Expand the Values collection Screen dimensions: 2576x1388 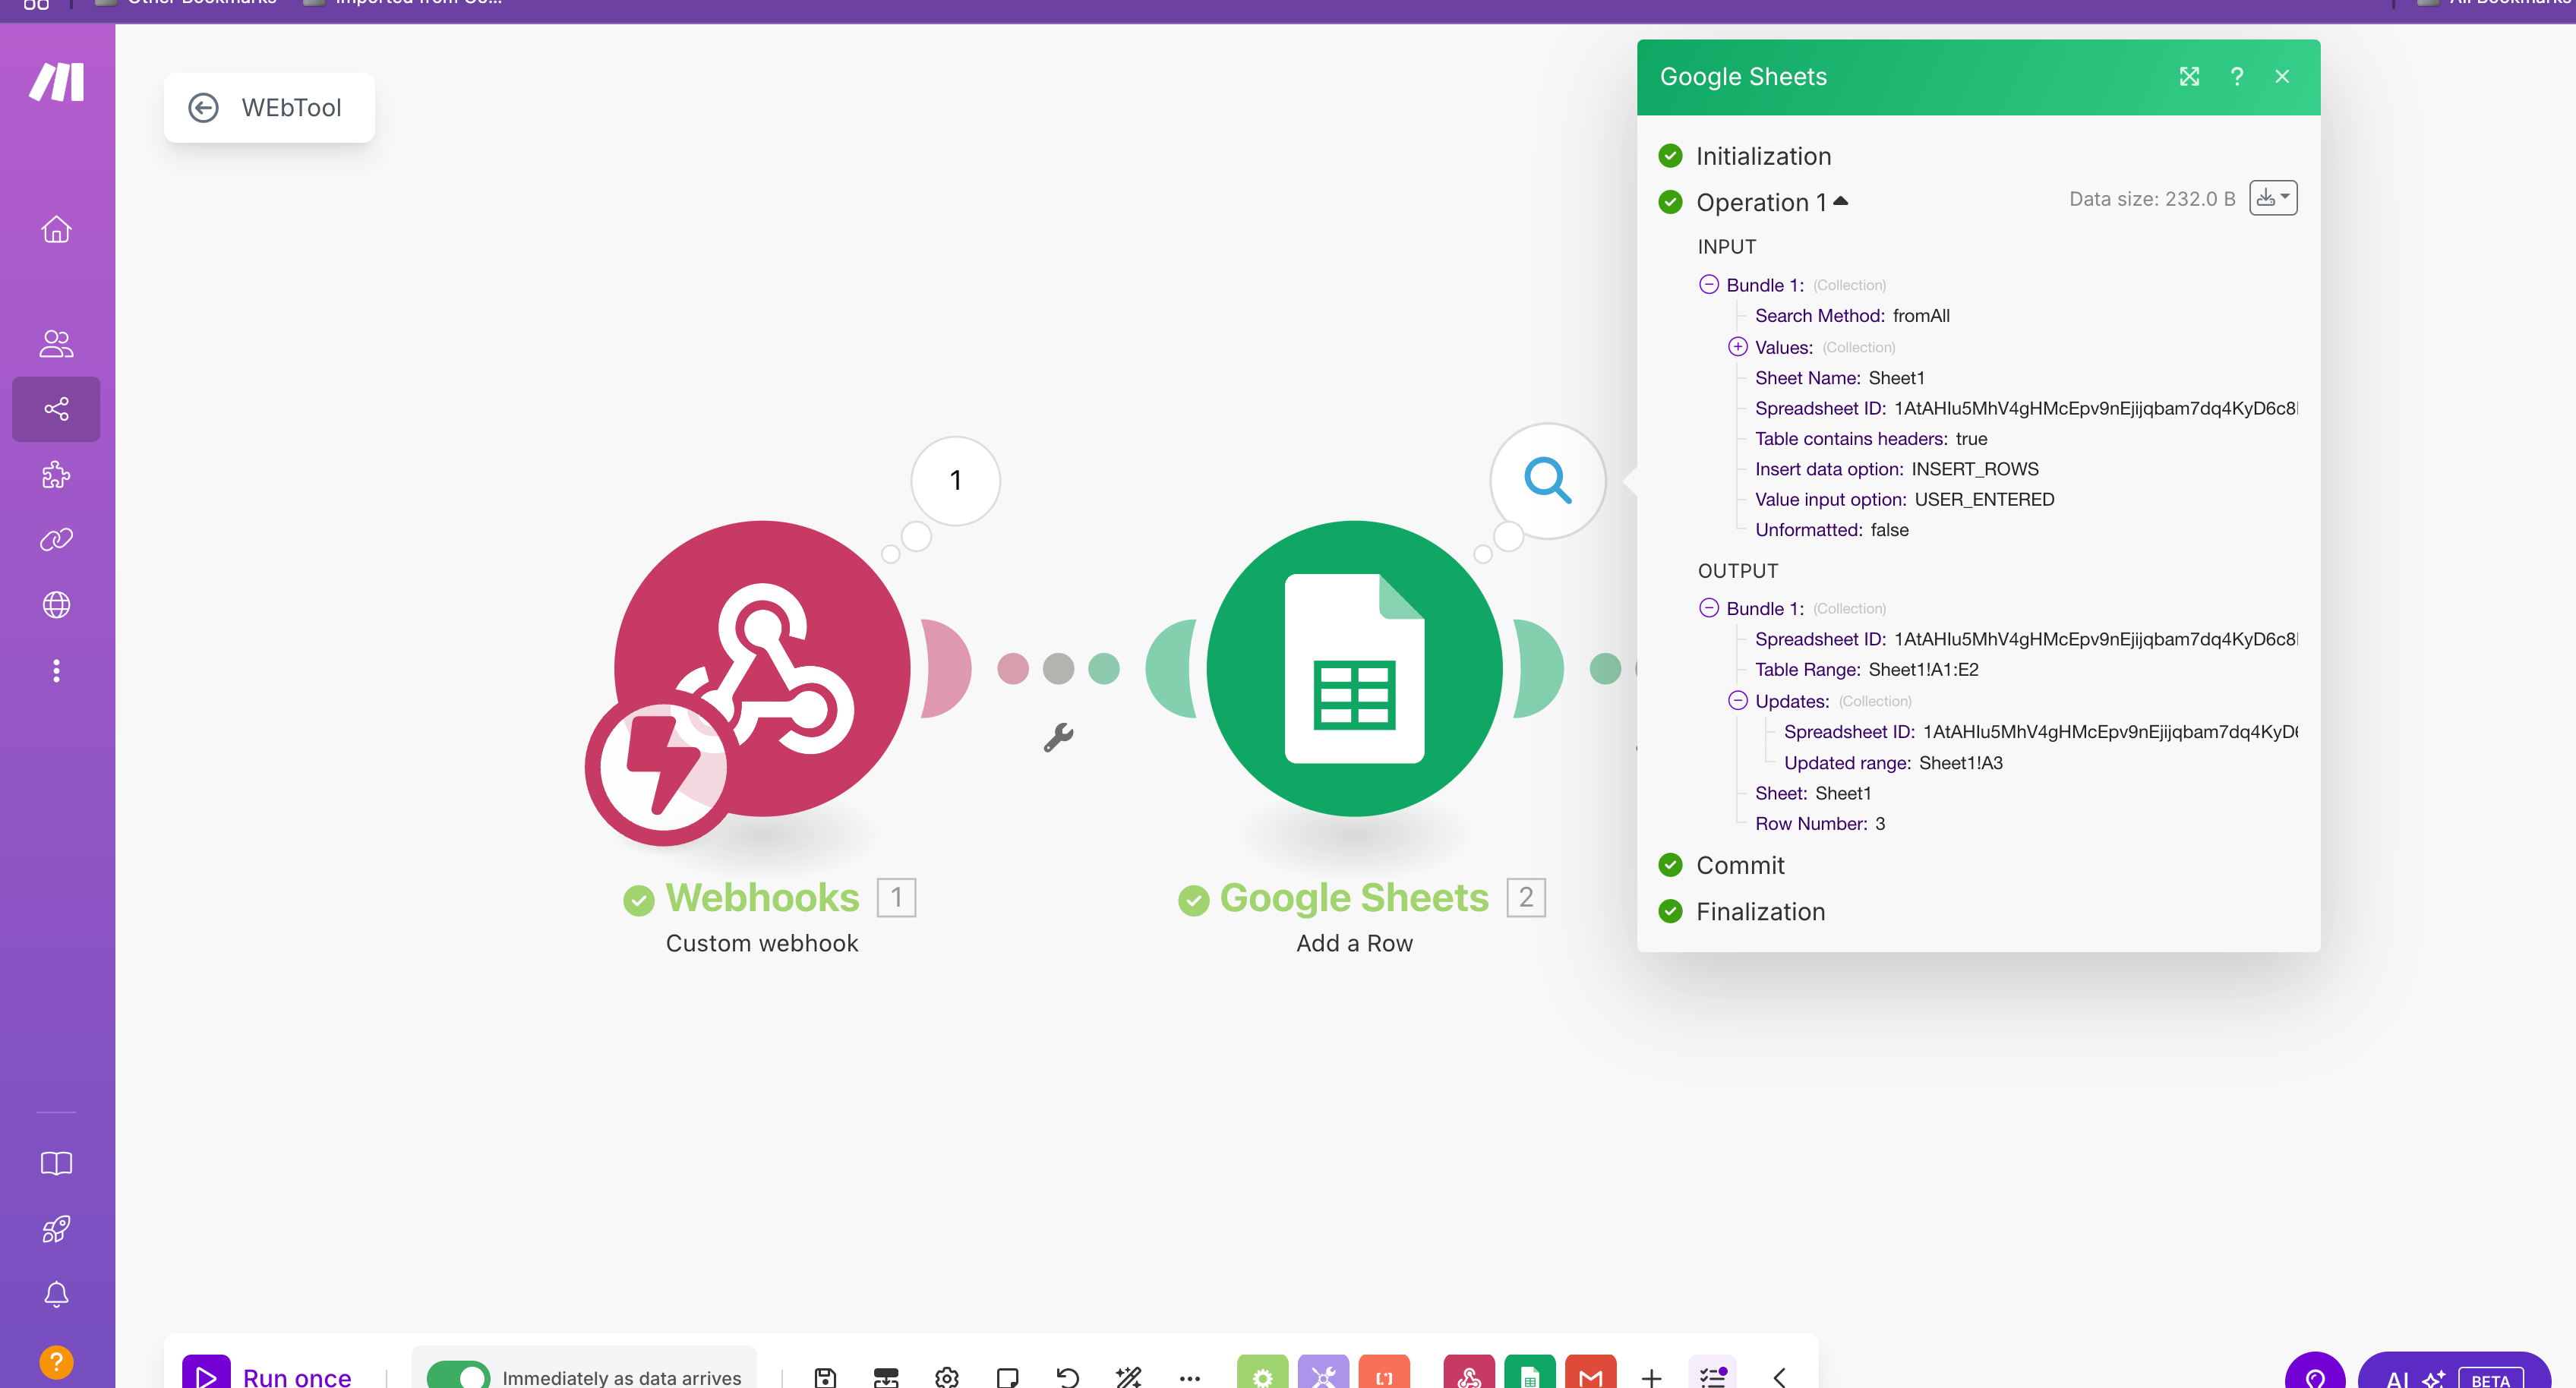coord(1738,346)
